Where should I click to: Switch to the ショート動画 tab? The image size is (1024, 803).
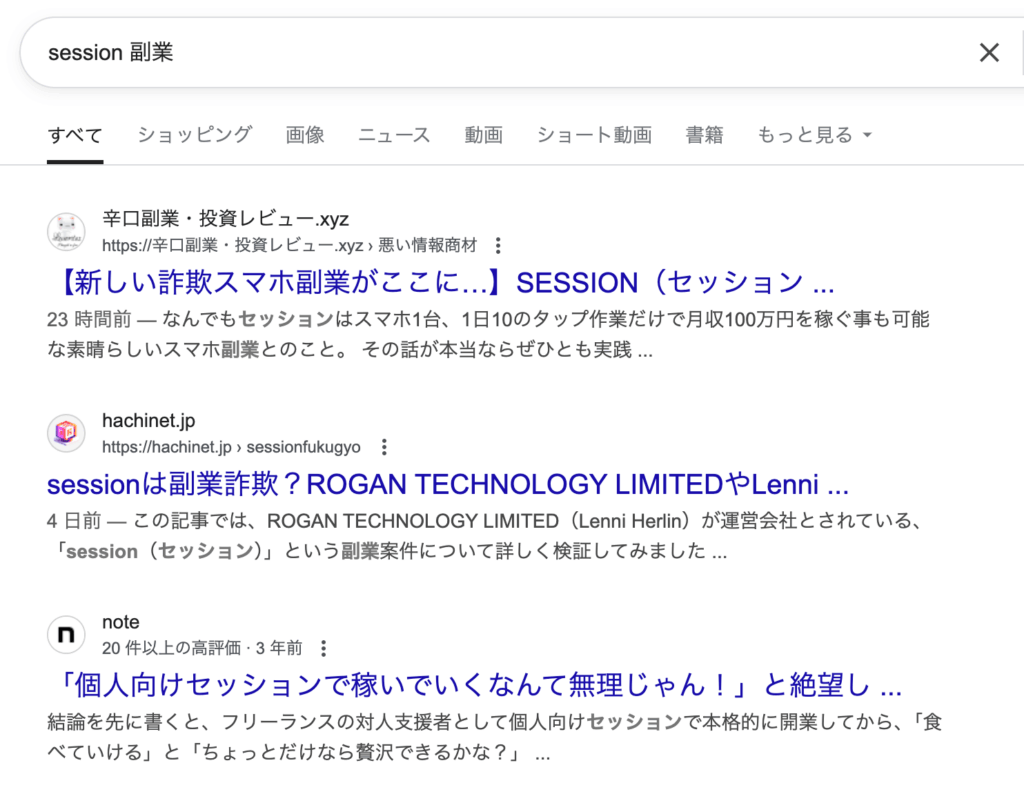(594, 135)
